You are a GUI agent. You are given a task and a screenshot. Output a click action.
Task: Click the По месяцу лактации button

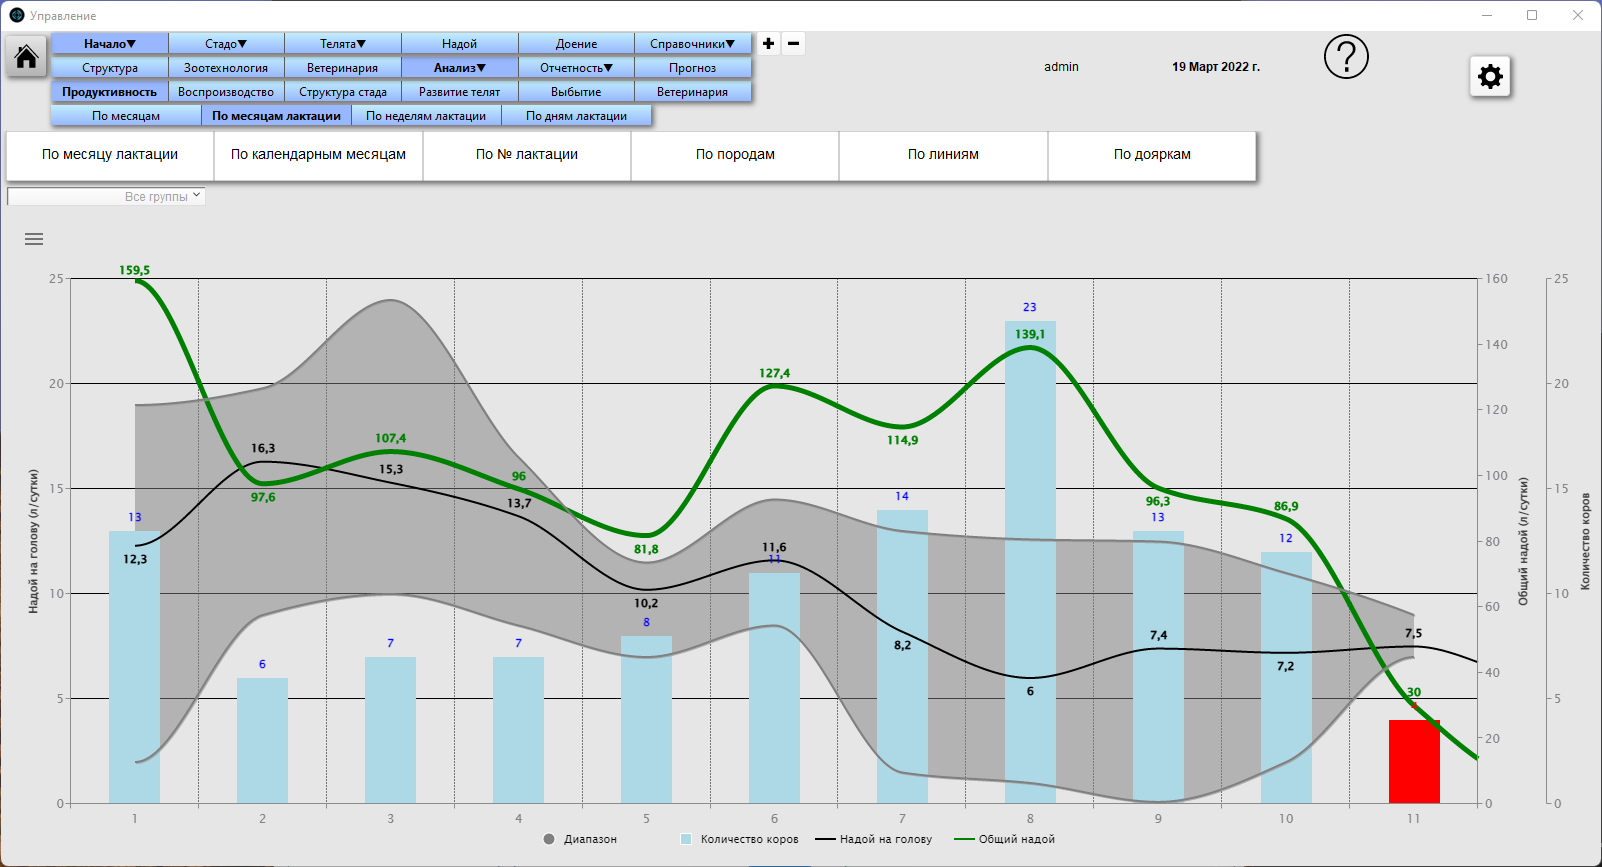pos(110,155)
